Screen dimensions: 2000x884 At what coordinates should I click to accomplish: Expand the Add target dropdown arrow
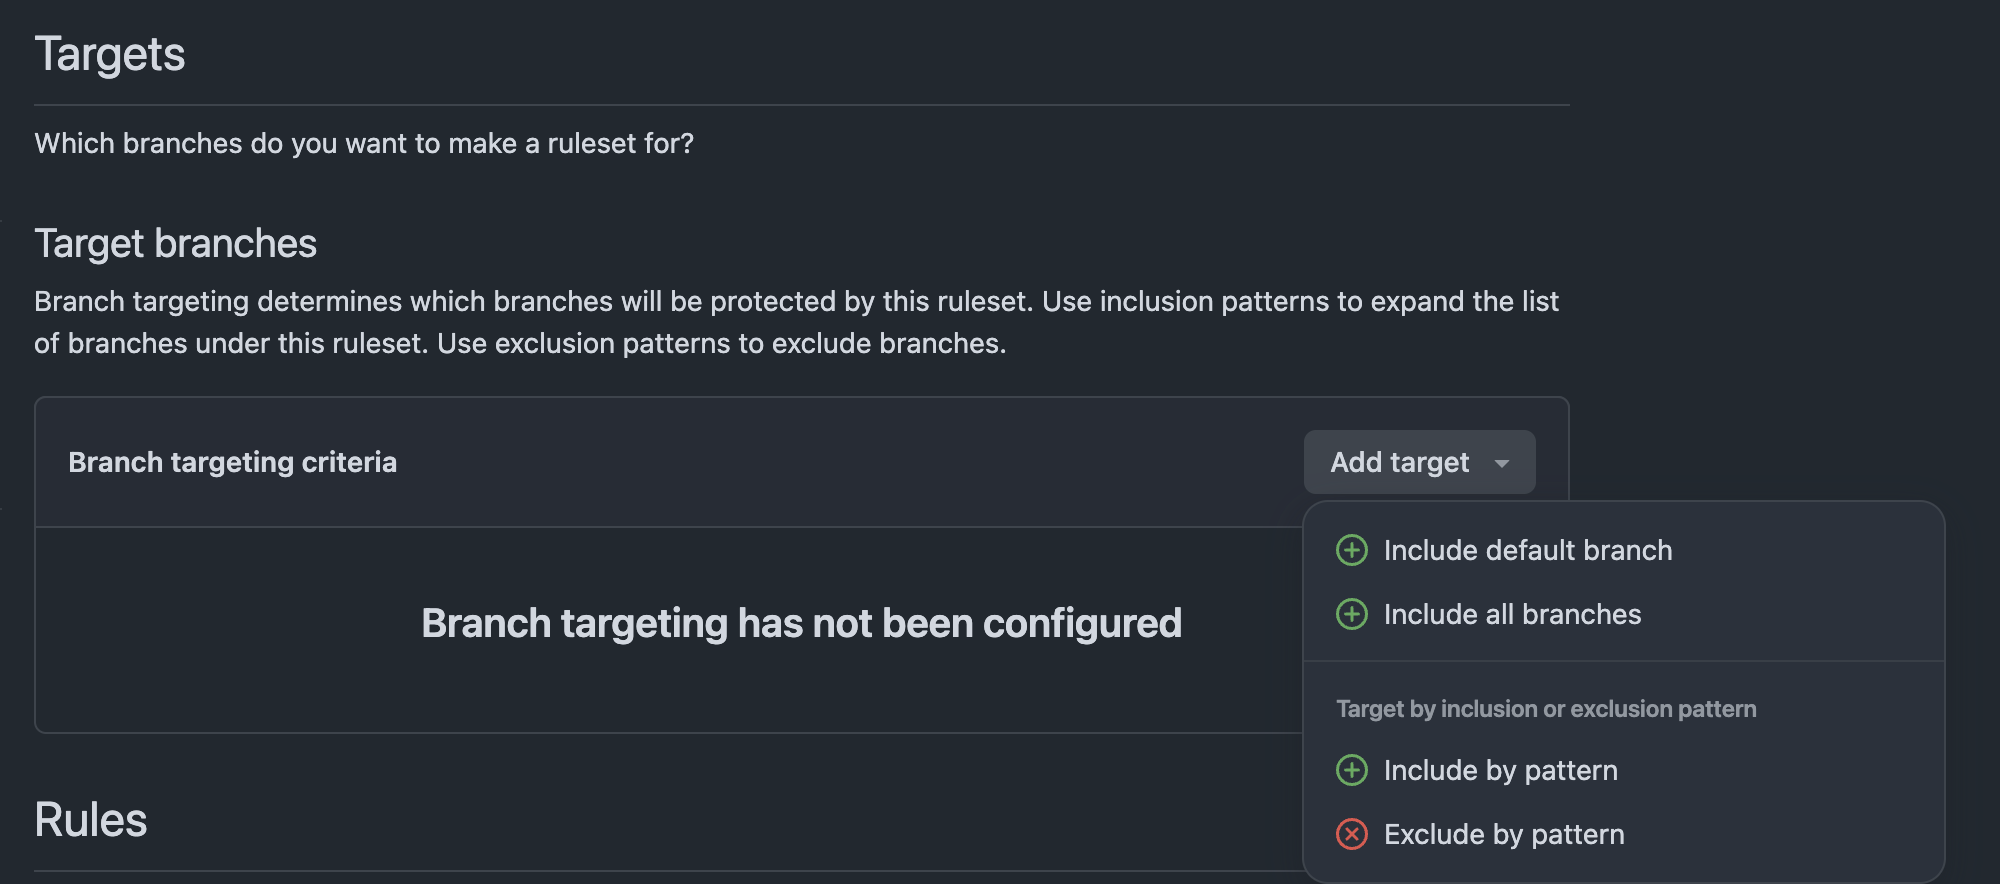point(1501,463)
